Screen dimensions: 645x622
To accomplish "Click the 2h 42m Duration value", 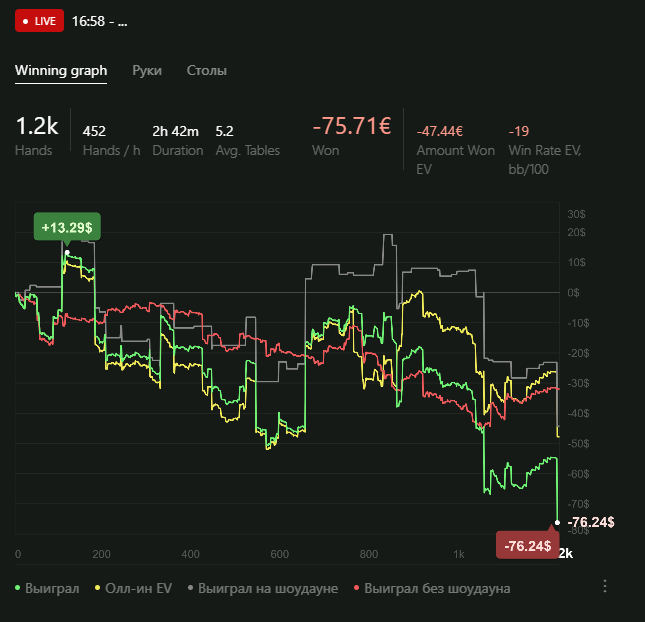I will point(175,131).
